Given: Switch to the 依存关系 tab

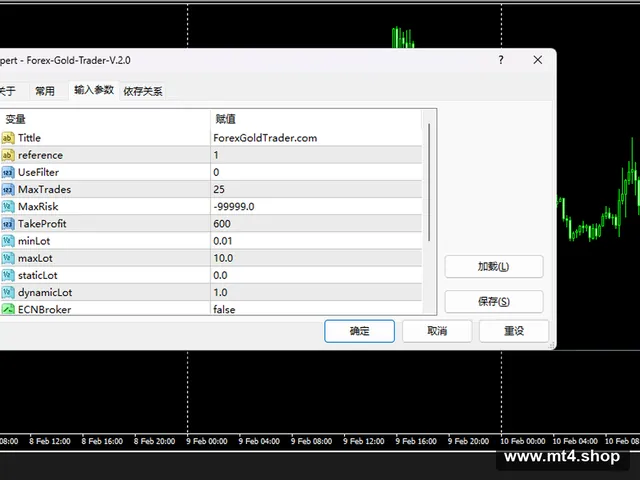Looking at the screenshot, I should coord(143,91).
